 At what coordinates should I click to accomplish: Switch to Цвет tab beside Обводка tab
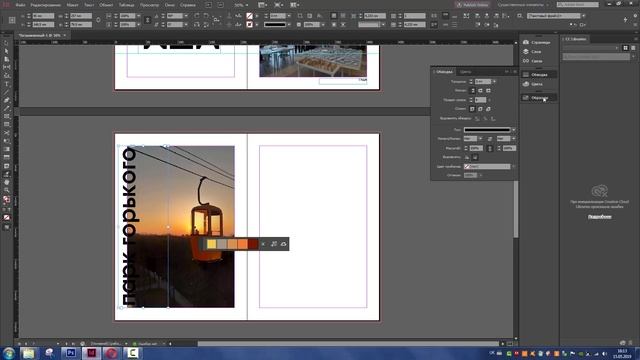click(x=465, y=72)
